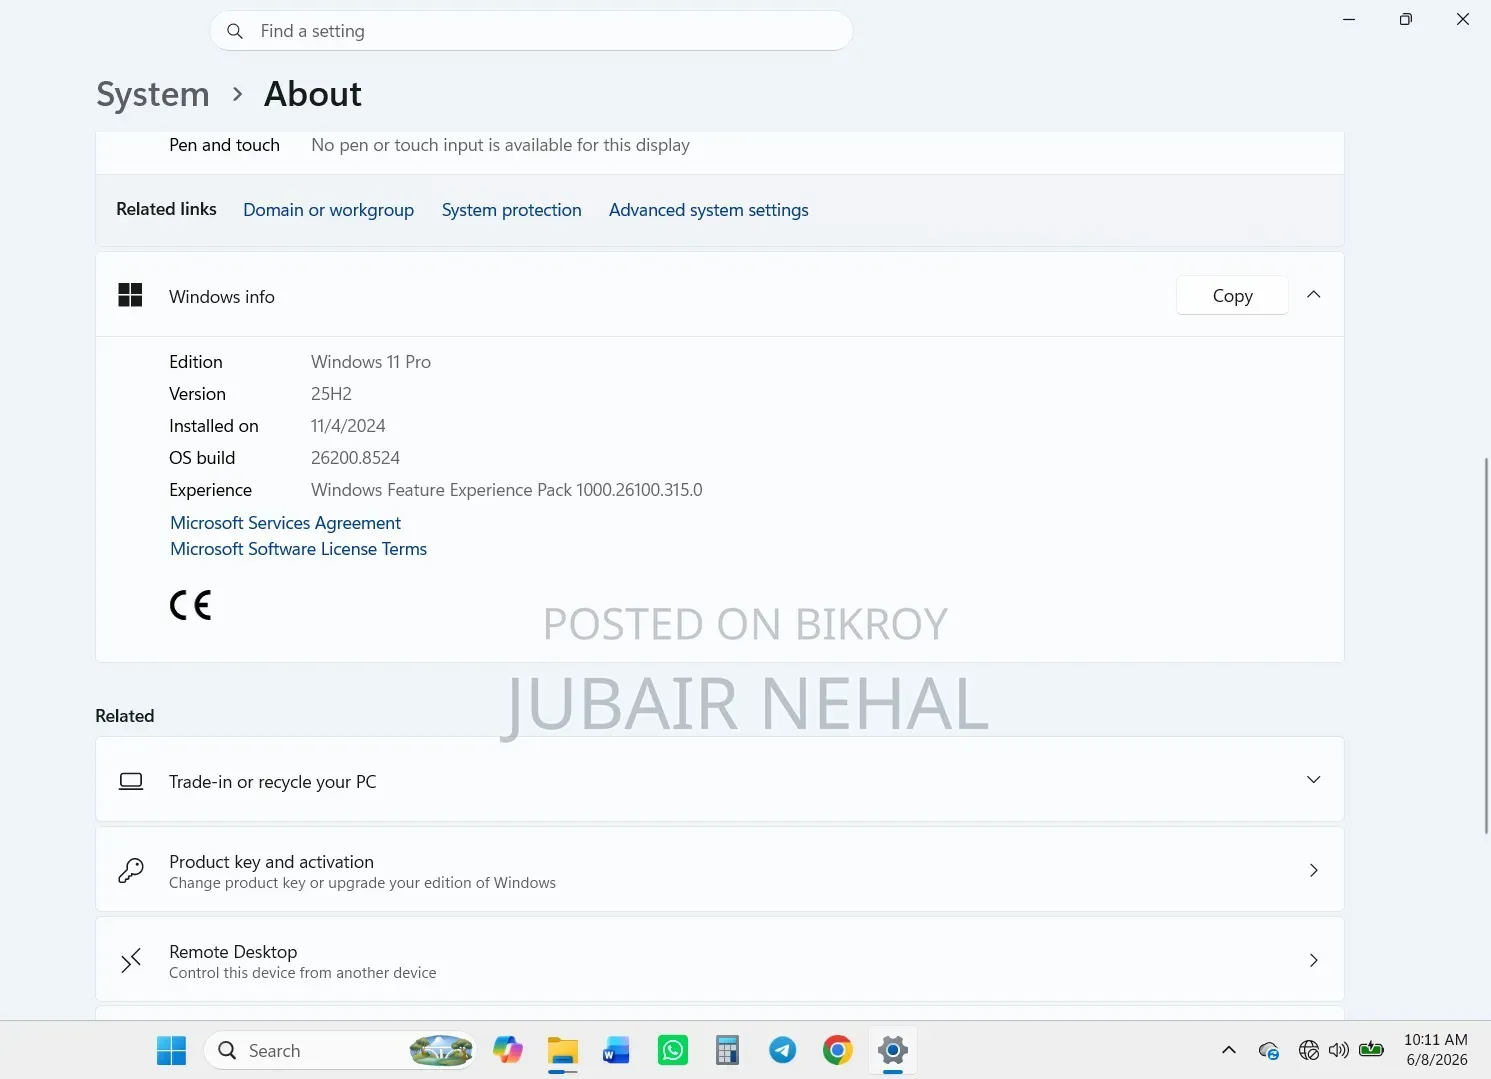Focus the Find a setting search box
This screenshot has height=1079, width=1491.
tap(531, 31)
